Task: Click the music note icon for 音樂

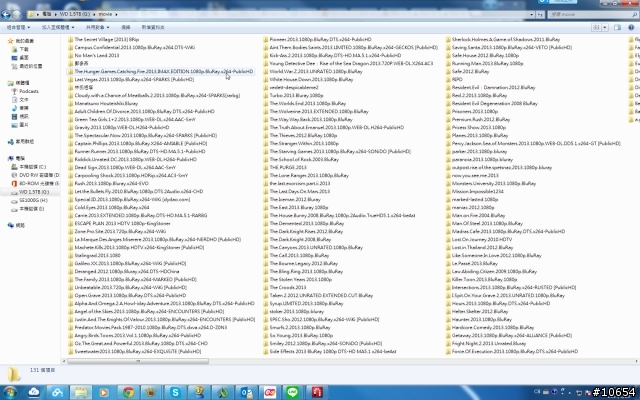Action: click(14, 108)
